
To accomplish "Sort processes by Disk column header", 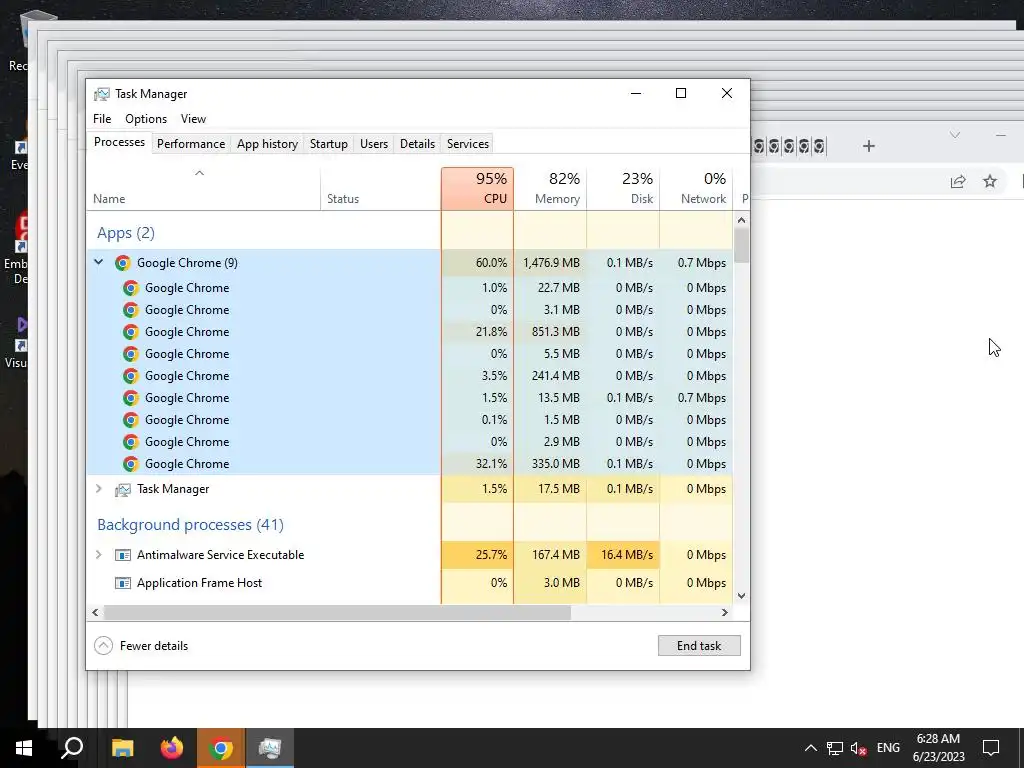I will point(624,189).
